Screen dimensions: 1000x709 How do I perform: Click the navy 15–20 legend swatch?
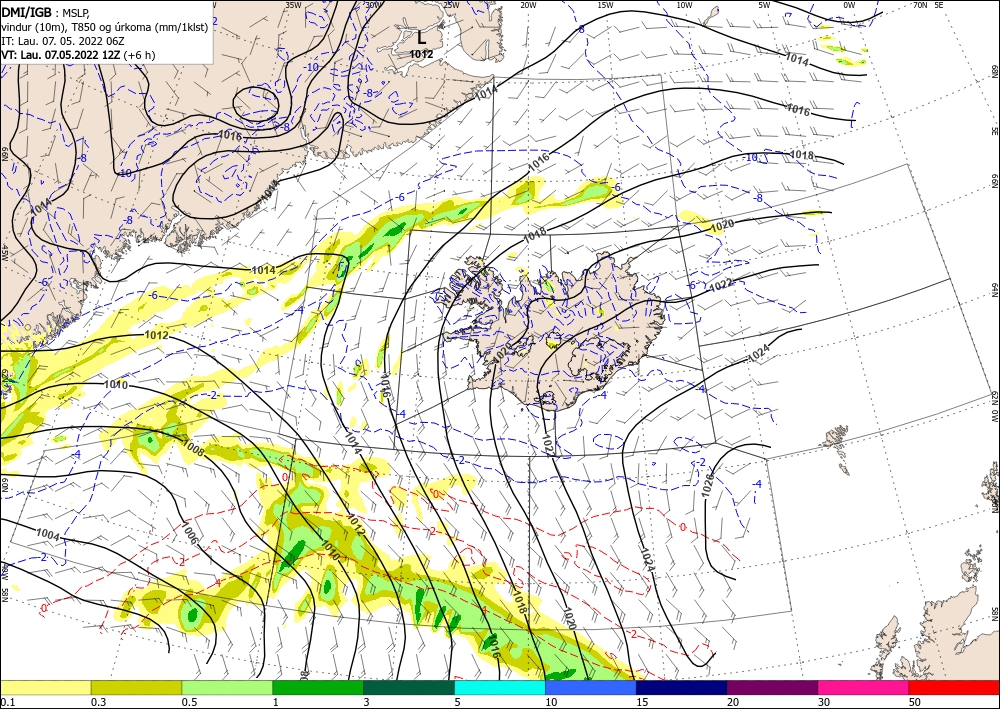(x=682, y=687)
